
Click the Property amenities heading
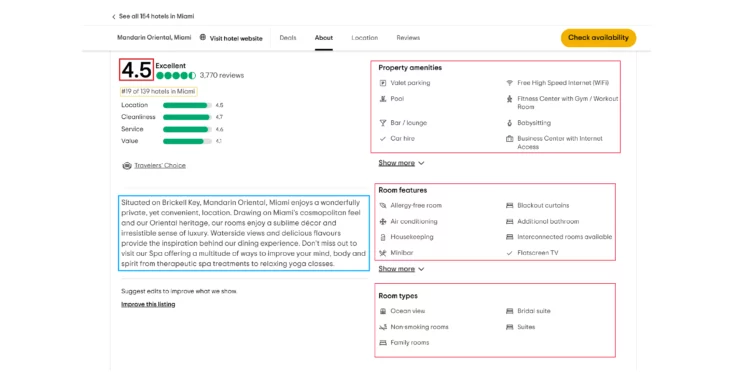(410, 68)
